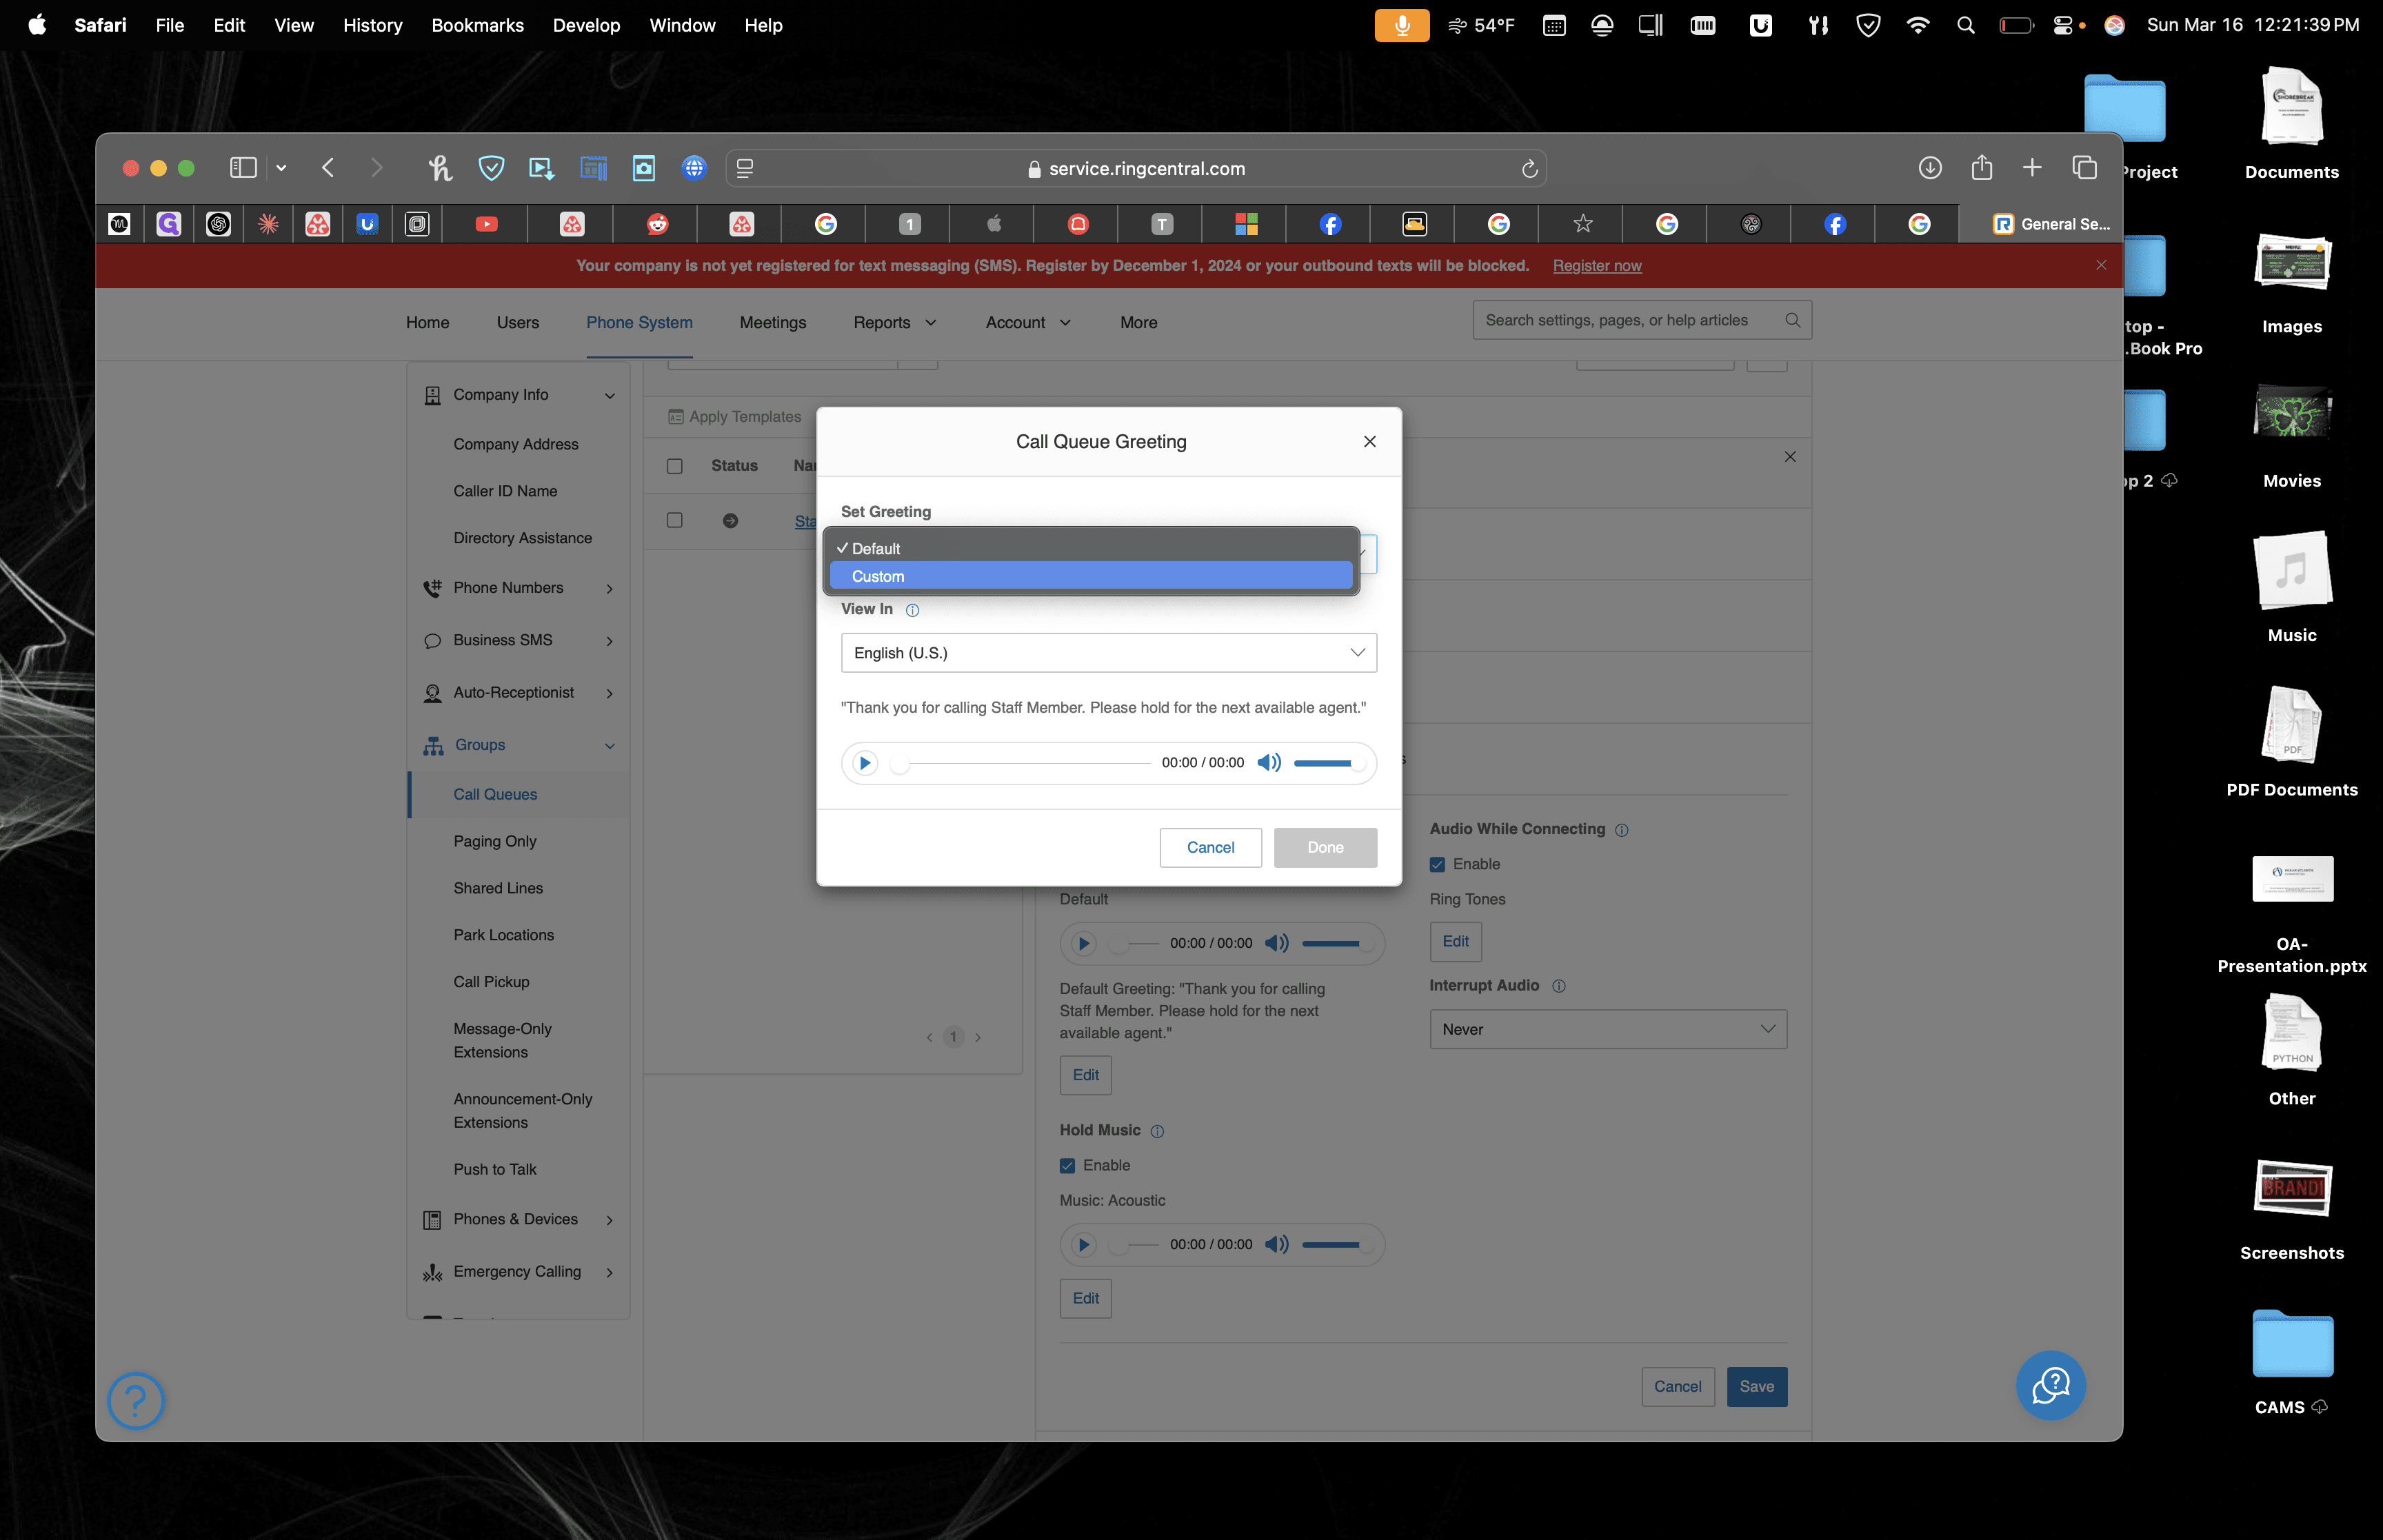This screenshot has width=2383, height=1540.
Task: Open the View In language dropdown
Action: point(1108,653)
